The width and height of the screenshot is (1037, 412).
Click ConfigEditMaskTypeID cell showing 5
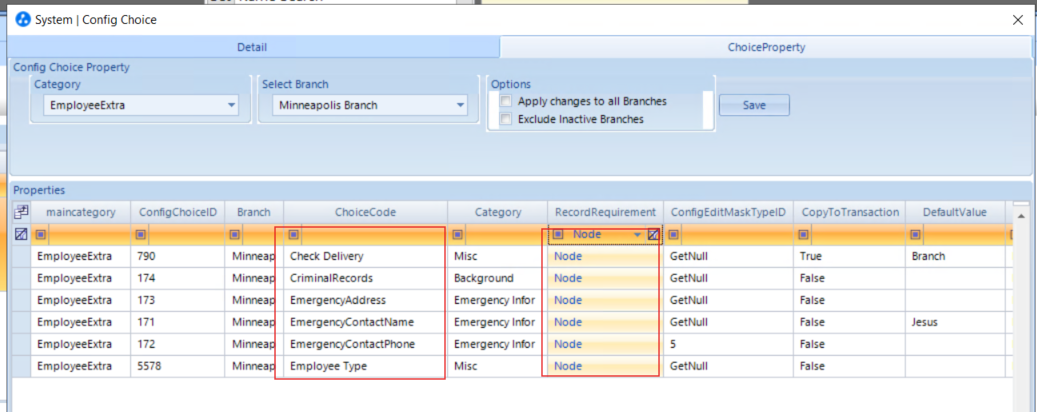coord(728,344)
